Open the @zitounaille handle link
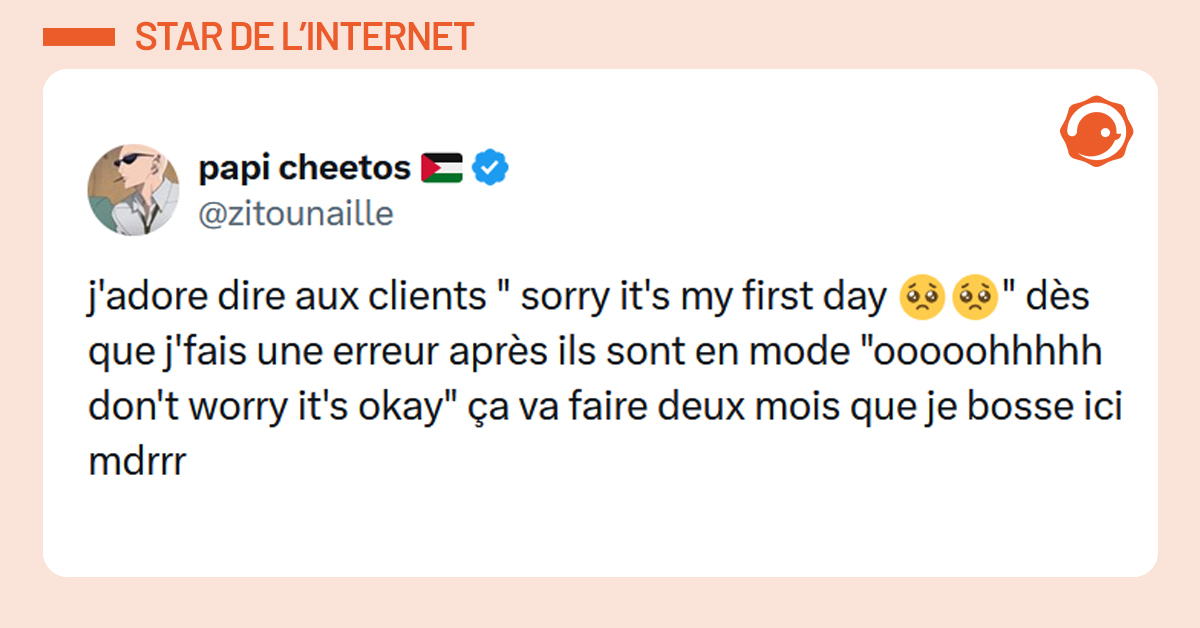 (296, 214)
